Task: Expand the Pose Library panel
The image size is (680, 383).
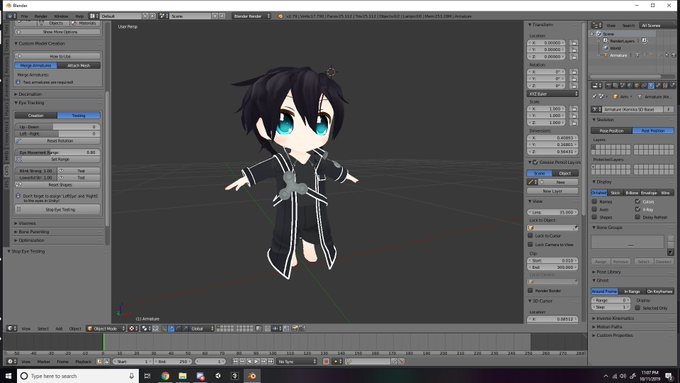Action: [607, 272]
